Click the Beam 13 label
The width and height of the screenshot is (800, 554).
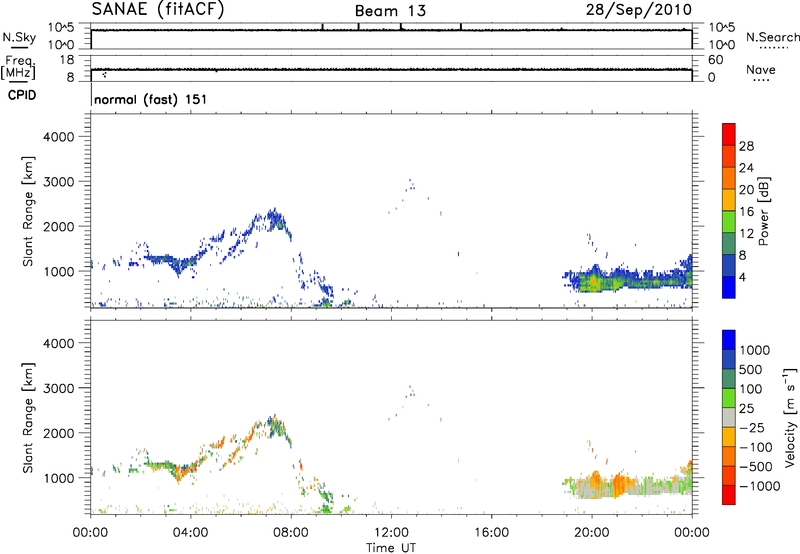click(390, 11)
